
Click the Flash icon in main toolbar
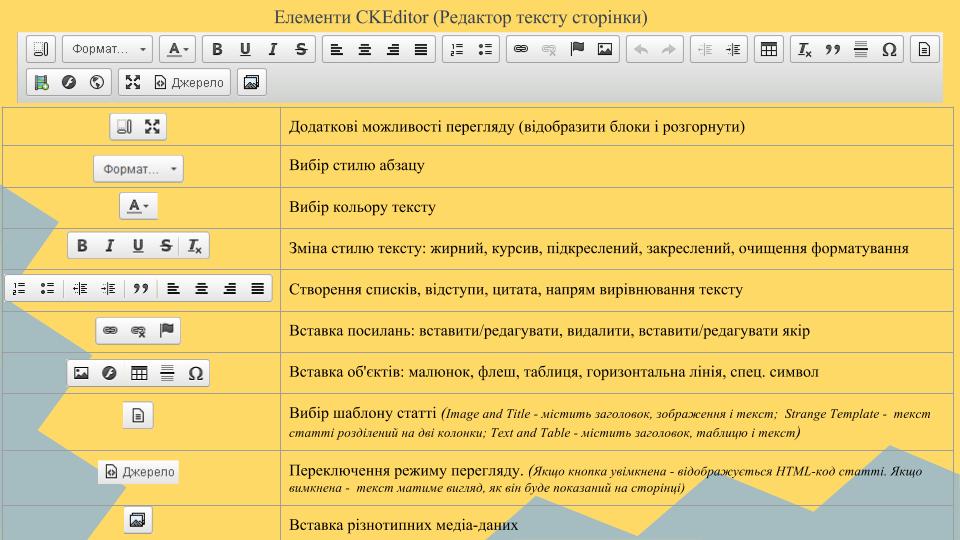69,82
